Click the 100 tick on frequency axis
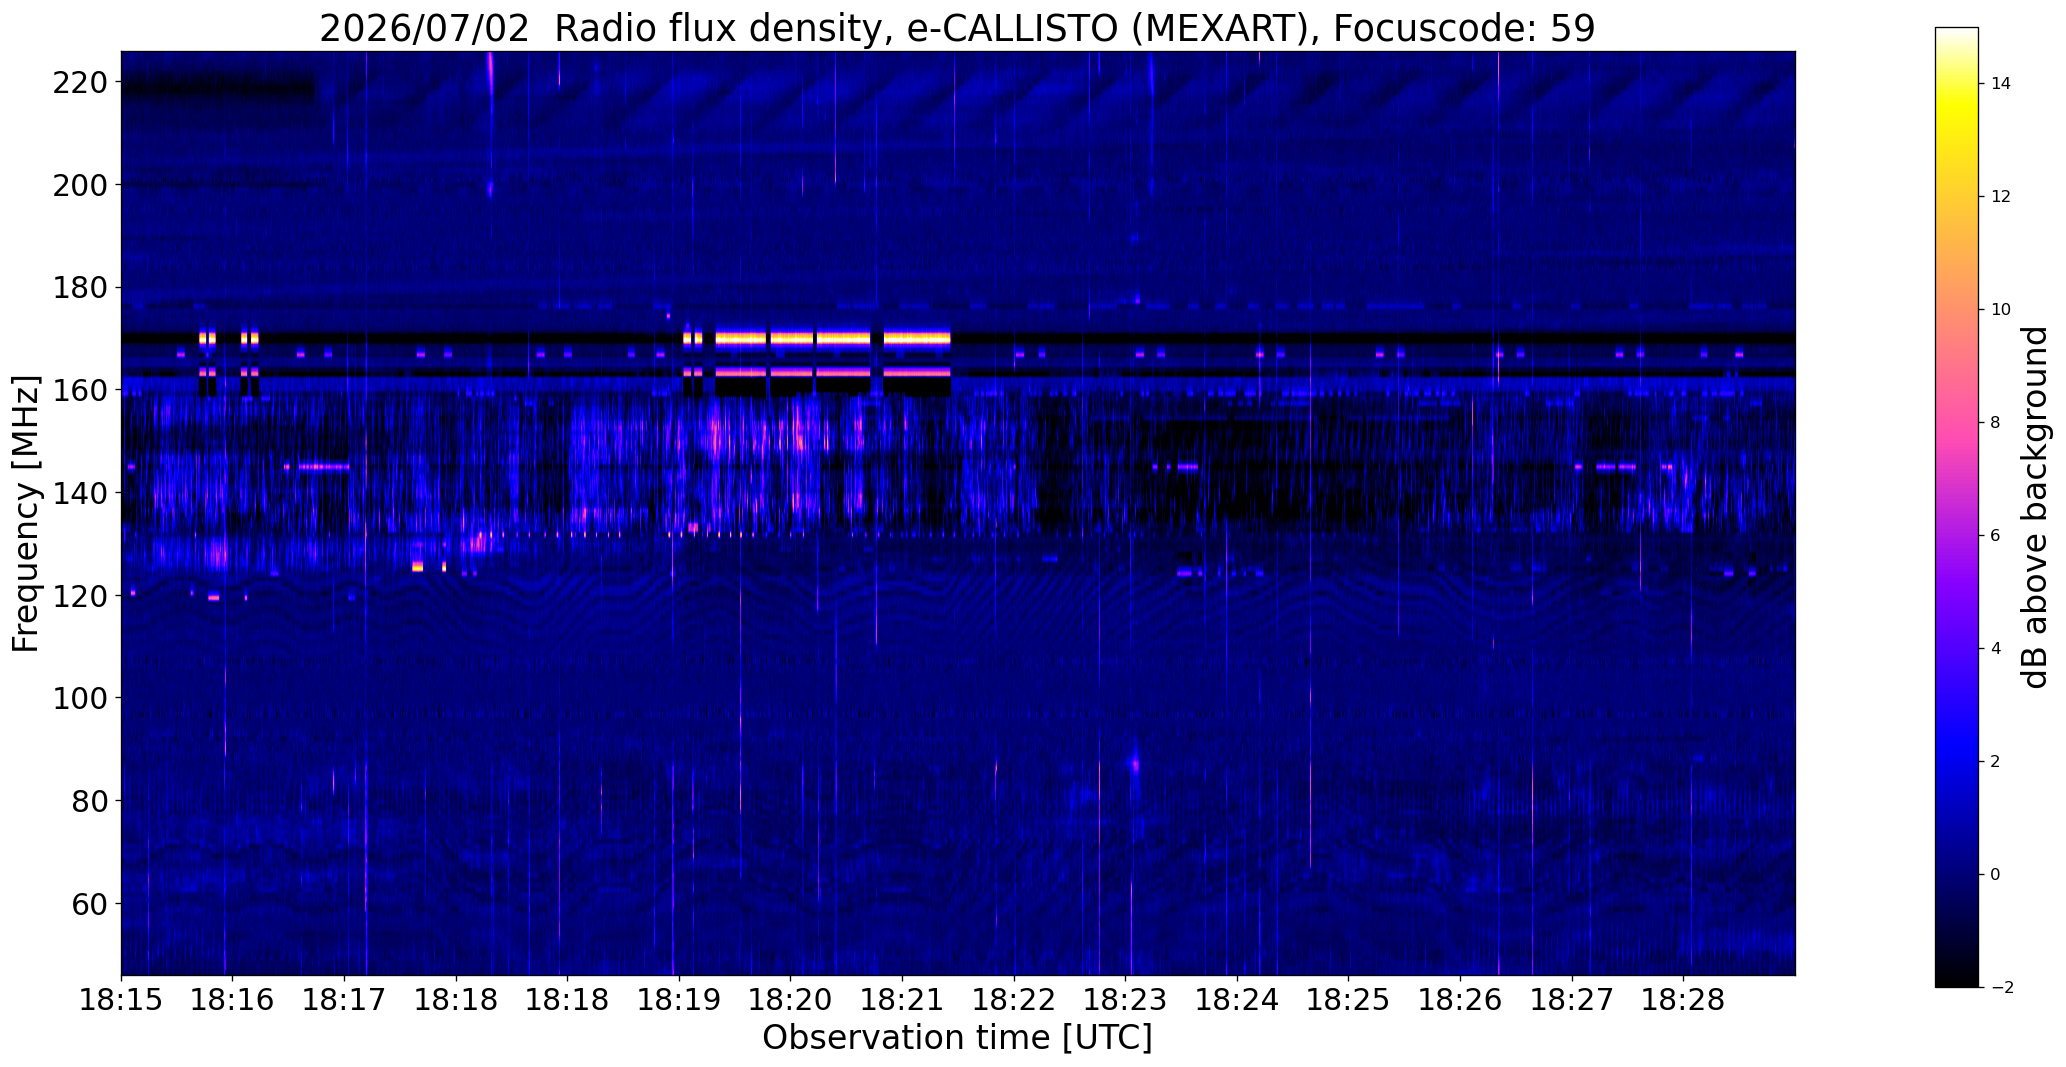Screen dimensions: 2066x1067 78,698
